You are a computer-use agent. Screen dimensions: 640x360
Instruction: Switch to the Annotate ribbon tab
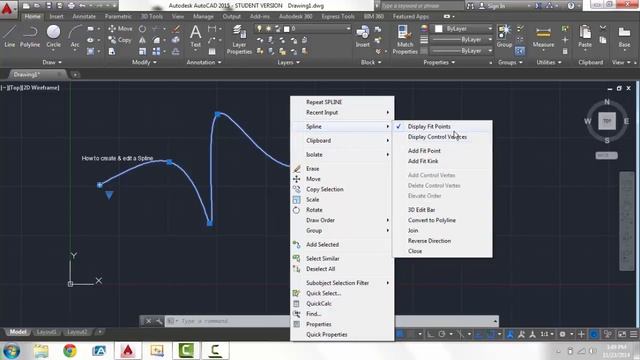[84, 16]
